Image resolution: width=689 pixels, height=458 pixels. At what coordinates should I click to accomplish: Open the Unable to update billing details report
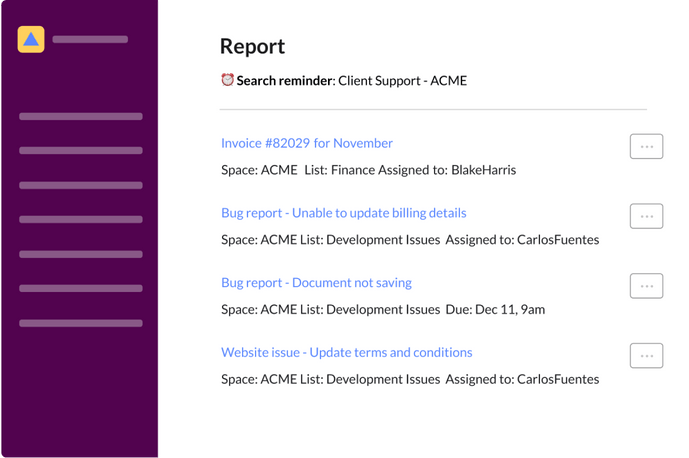pos(343,213)
